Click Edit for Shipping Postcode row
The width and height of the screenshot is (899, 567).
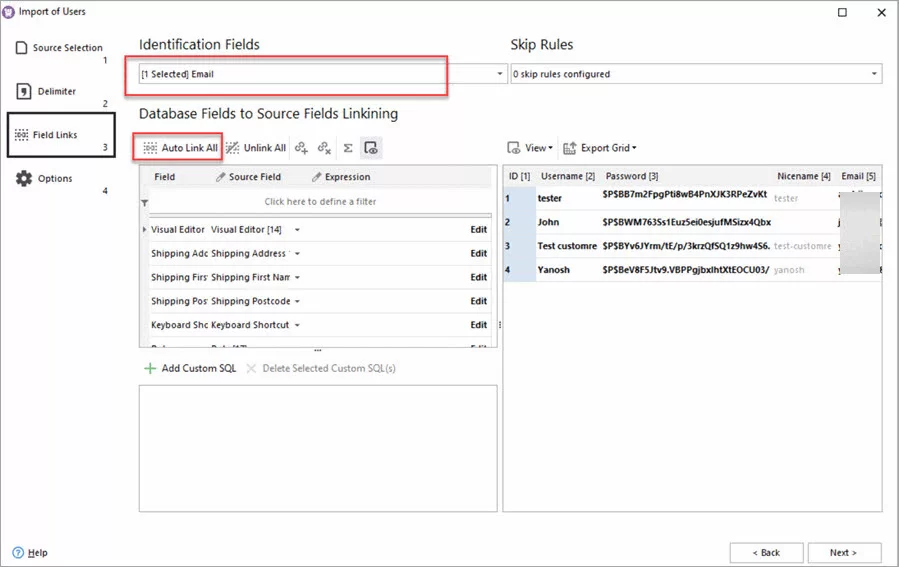pos(479,301)
